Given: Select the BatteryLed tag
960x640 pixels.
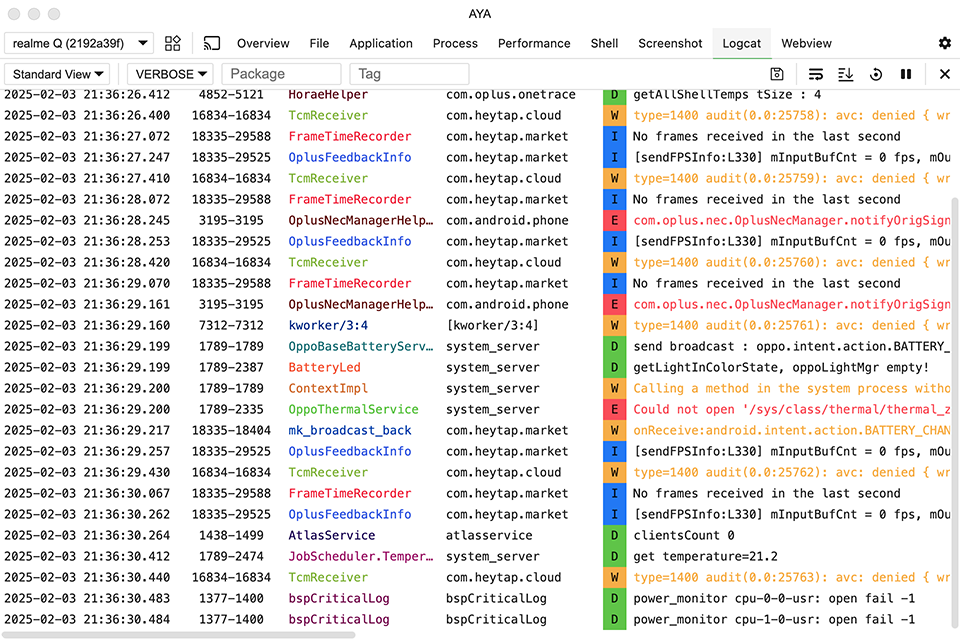Looking at the screenshot, I should tap(324, 367).
